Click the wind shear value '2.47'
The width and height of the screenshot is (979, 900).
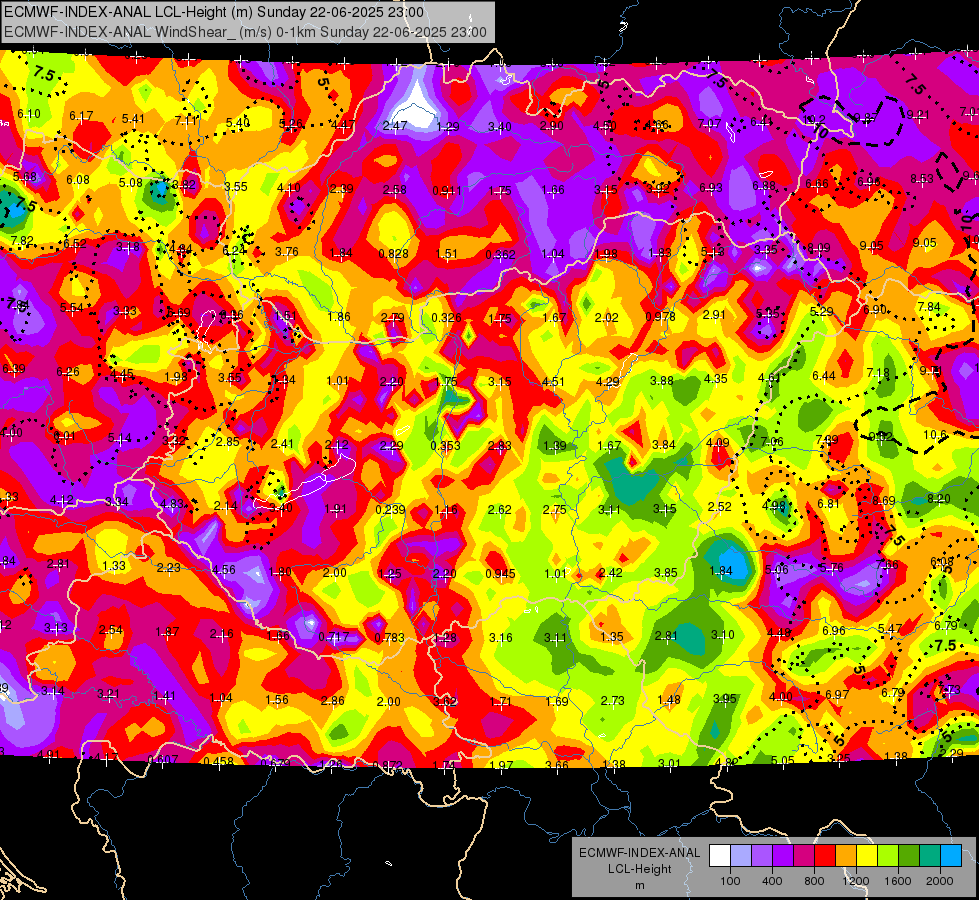tap(395, 126)
